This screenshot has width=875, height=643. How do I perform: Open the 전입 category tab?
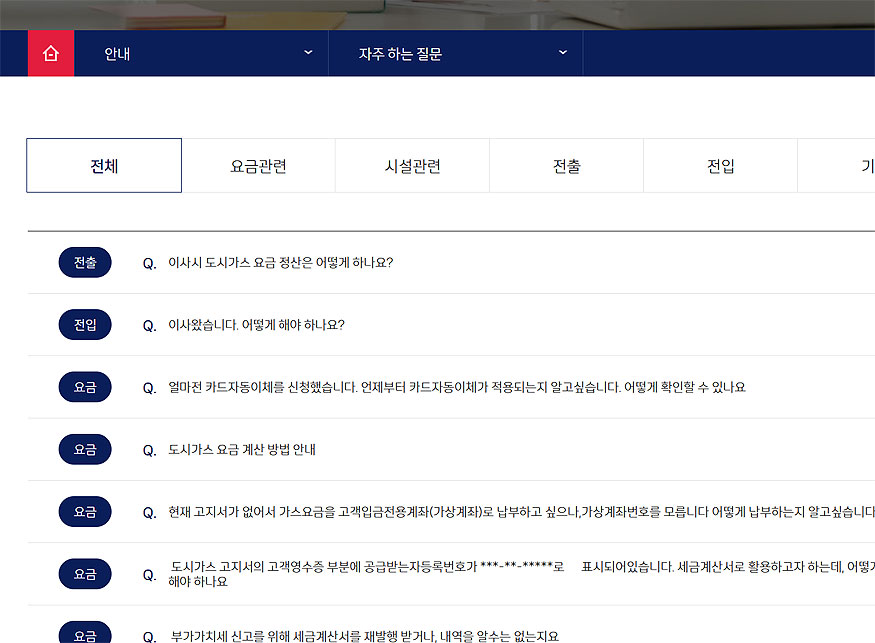click(720, 166)
